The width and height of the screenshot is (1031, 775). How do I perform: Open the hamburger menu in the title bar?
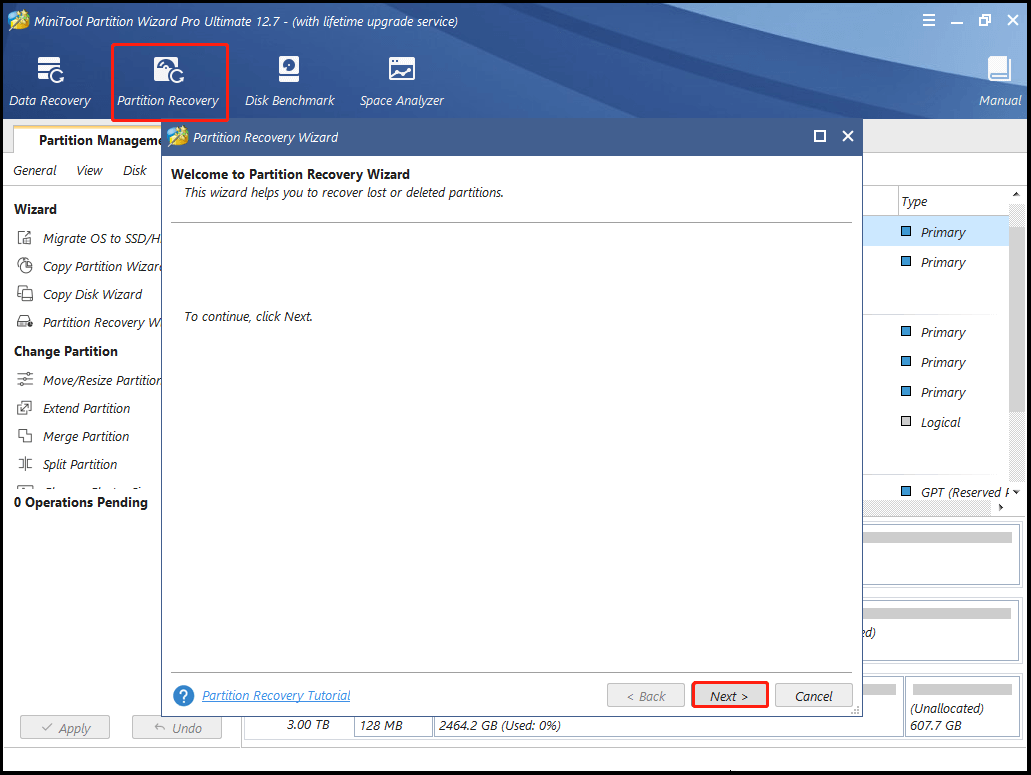click(x=928, y=20)
